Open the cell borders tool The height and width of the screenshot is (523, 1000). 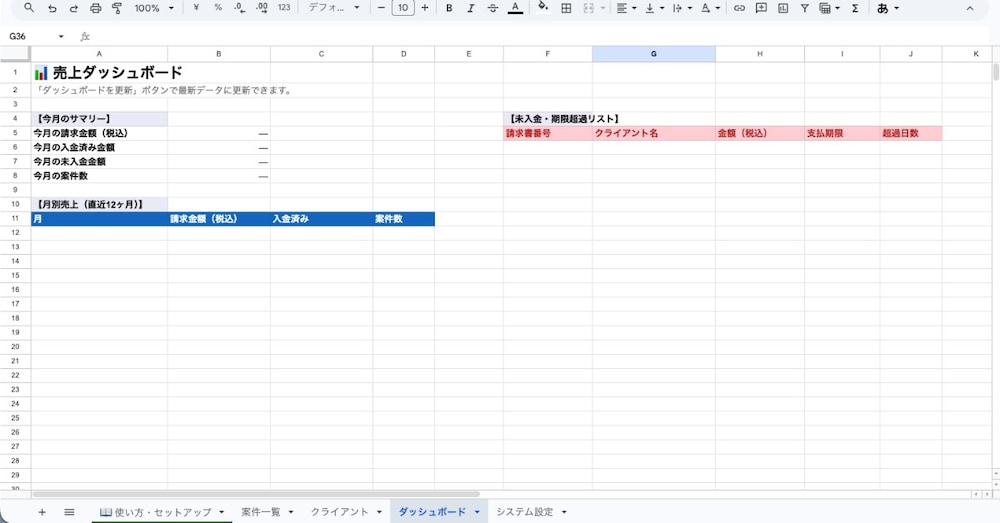pyautogui.click(x=566, y=8)
